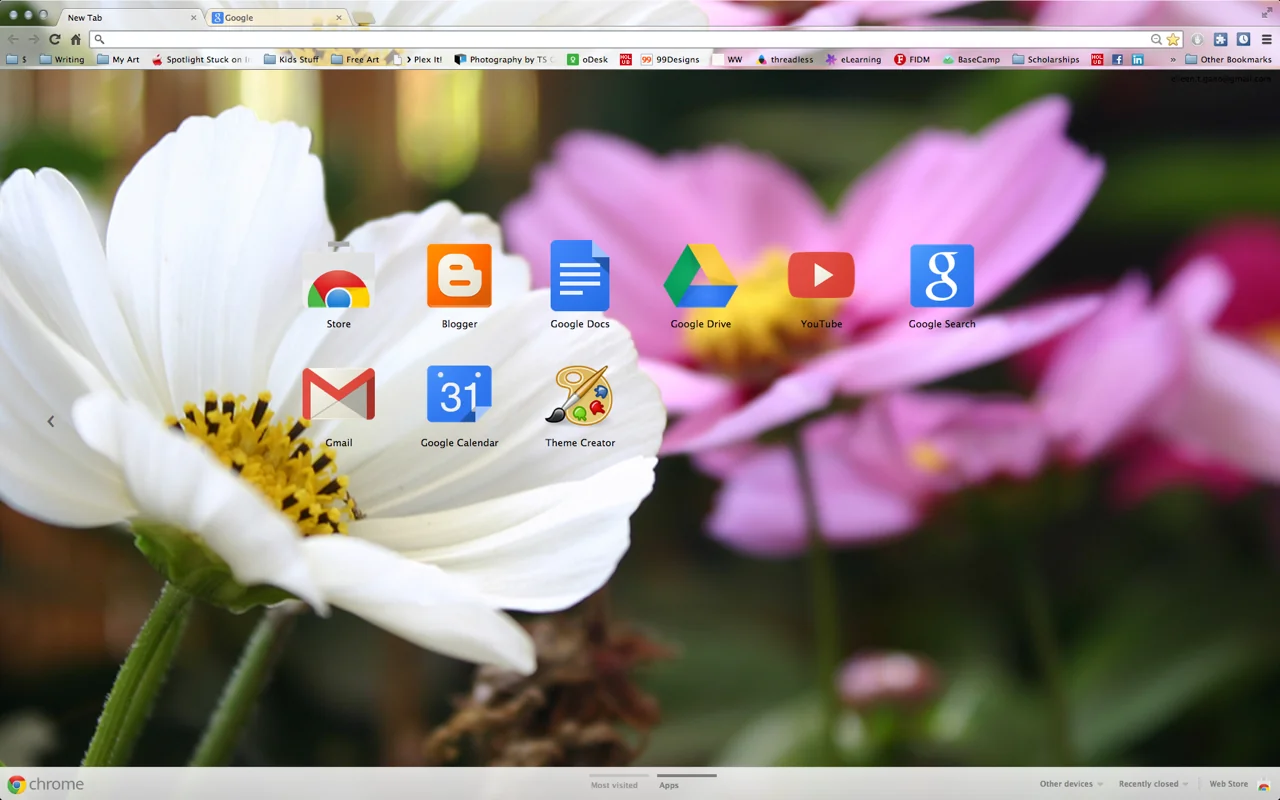Click the clock extension icon
Screen dimensions: 1280x800
coord(1243,39)
